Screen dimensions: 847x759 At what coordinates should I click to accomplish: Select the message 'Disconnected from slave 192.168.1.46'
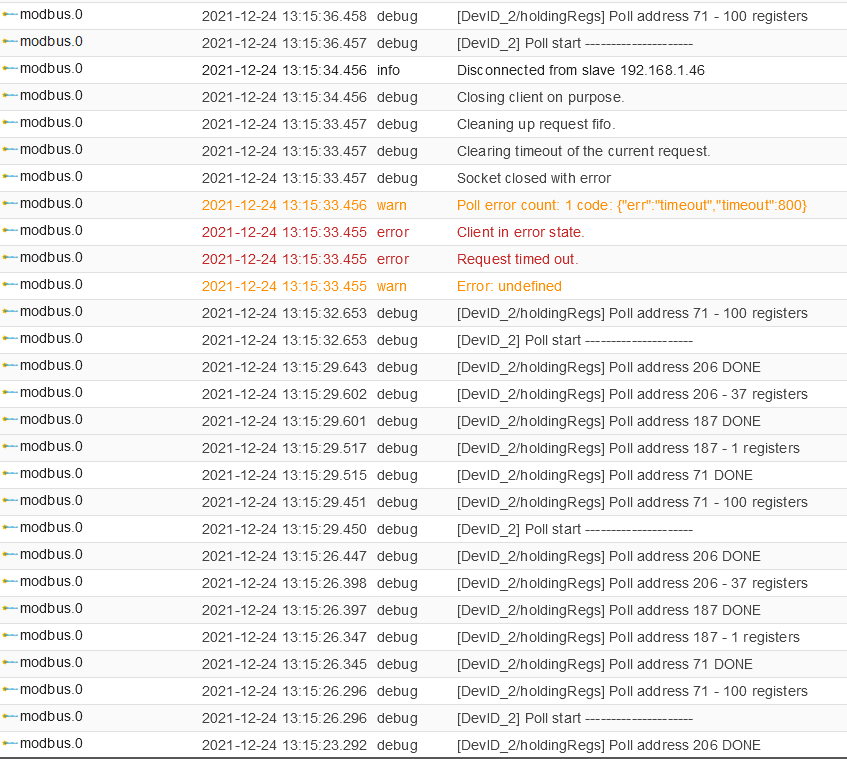click(581, 70)
